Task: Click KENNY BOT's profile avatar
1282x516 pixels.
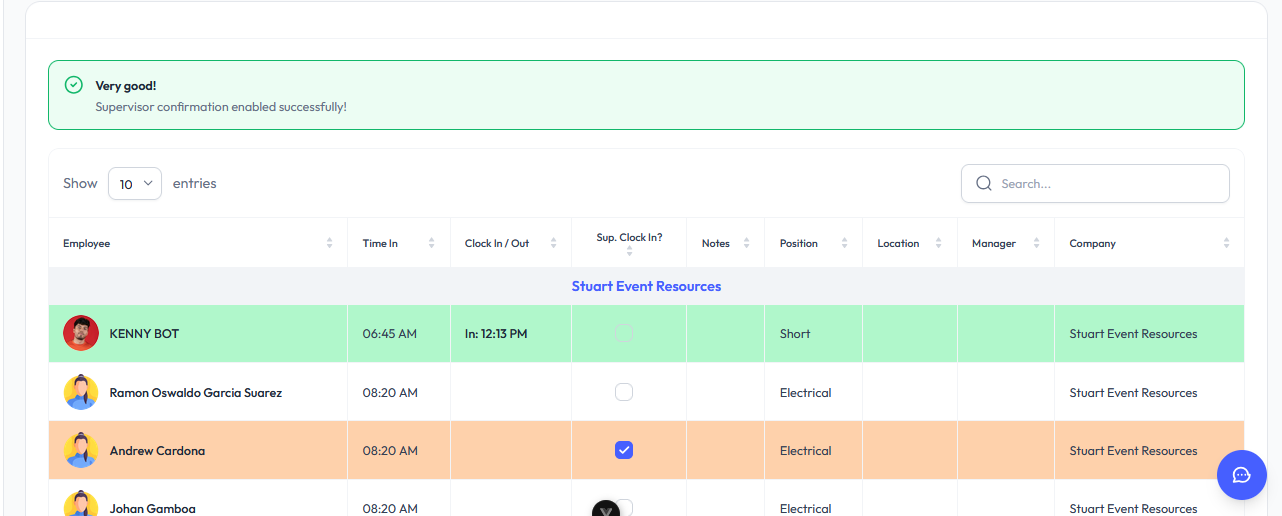Action: (81, 334)
